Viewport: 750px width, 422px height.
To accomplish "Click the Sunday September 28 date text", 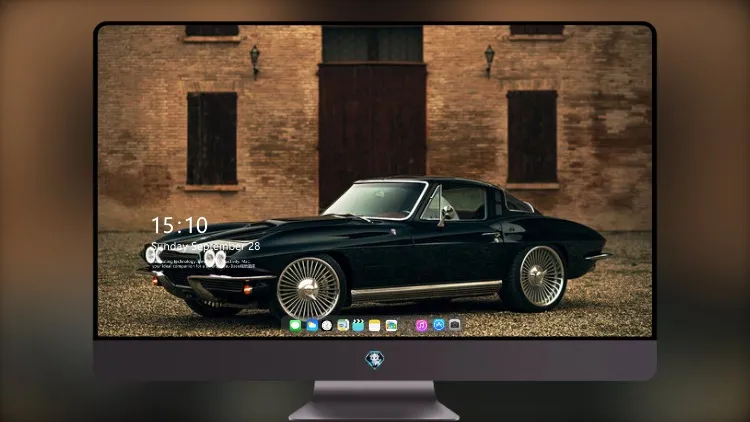I will [206, 246].
